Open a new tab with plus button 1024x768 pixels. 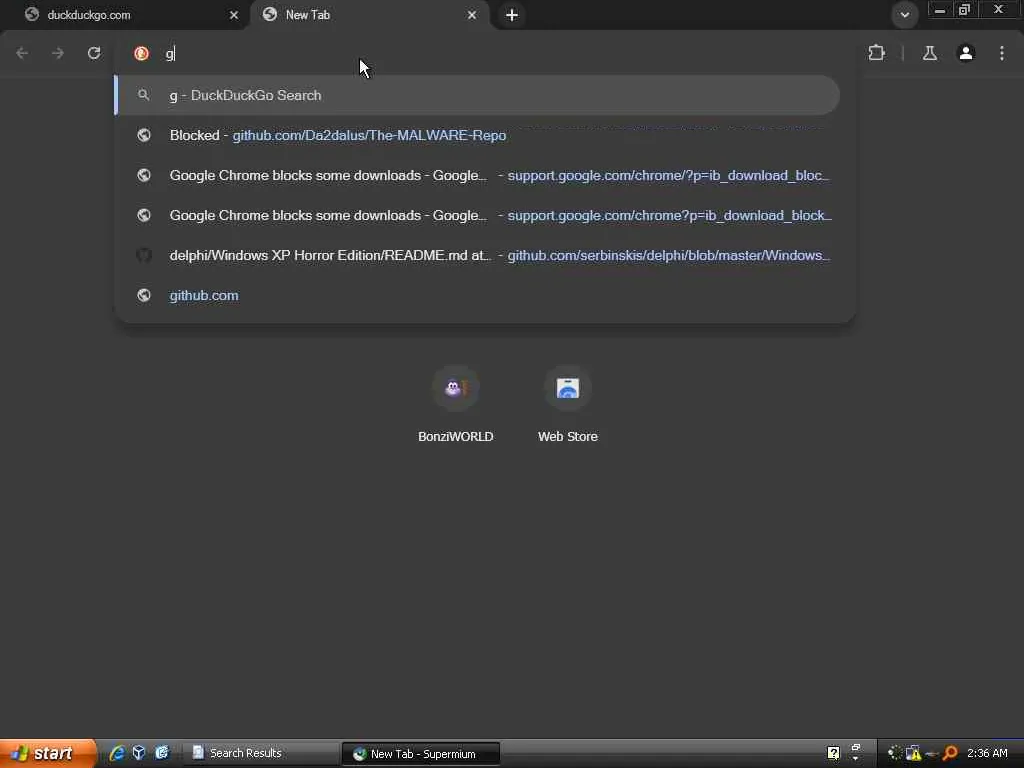click(x=512, y=15)
